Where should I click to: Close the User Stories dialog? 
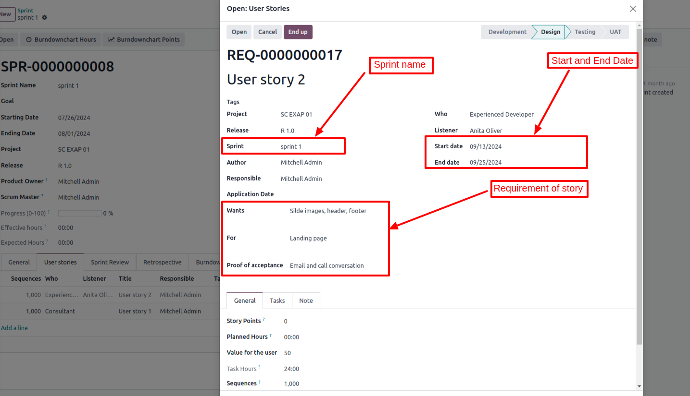(x=633, y=9)
